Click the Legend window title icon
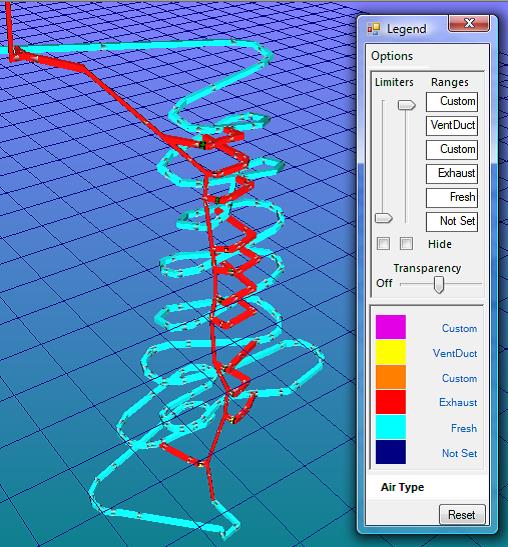 coord(374,29)
